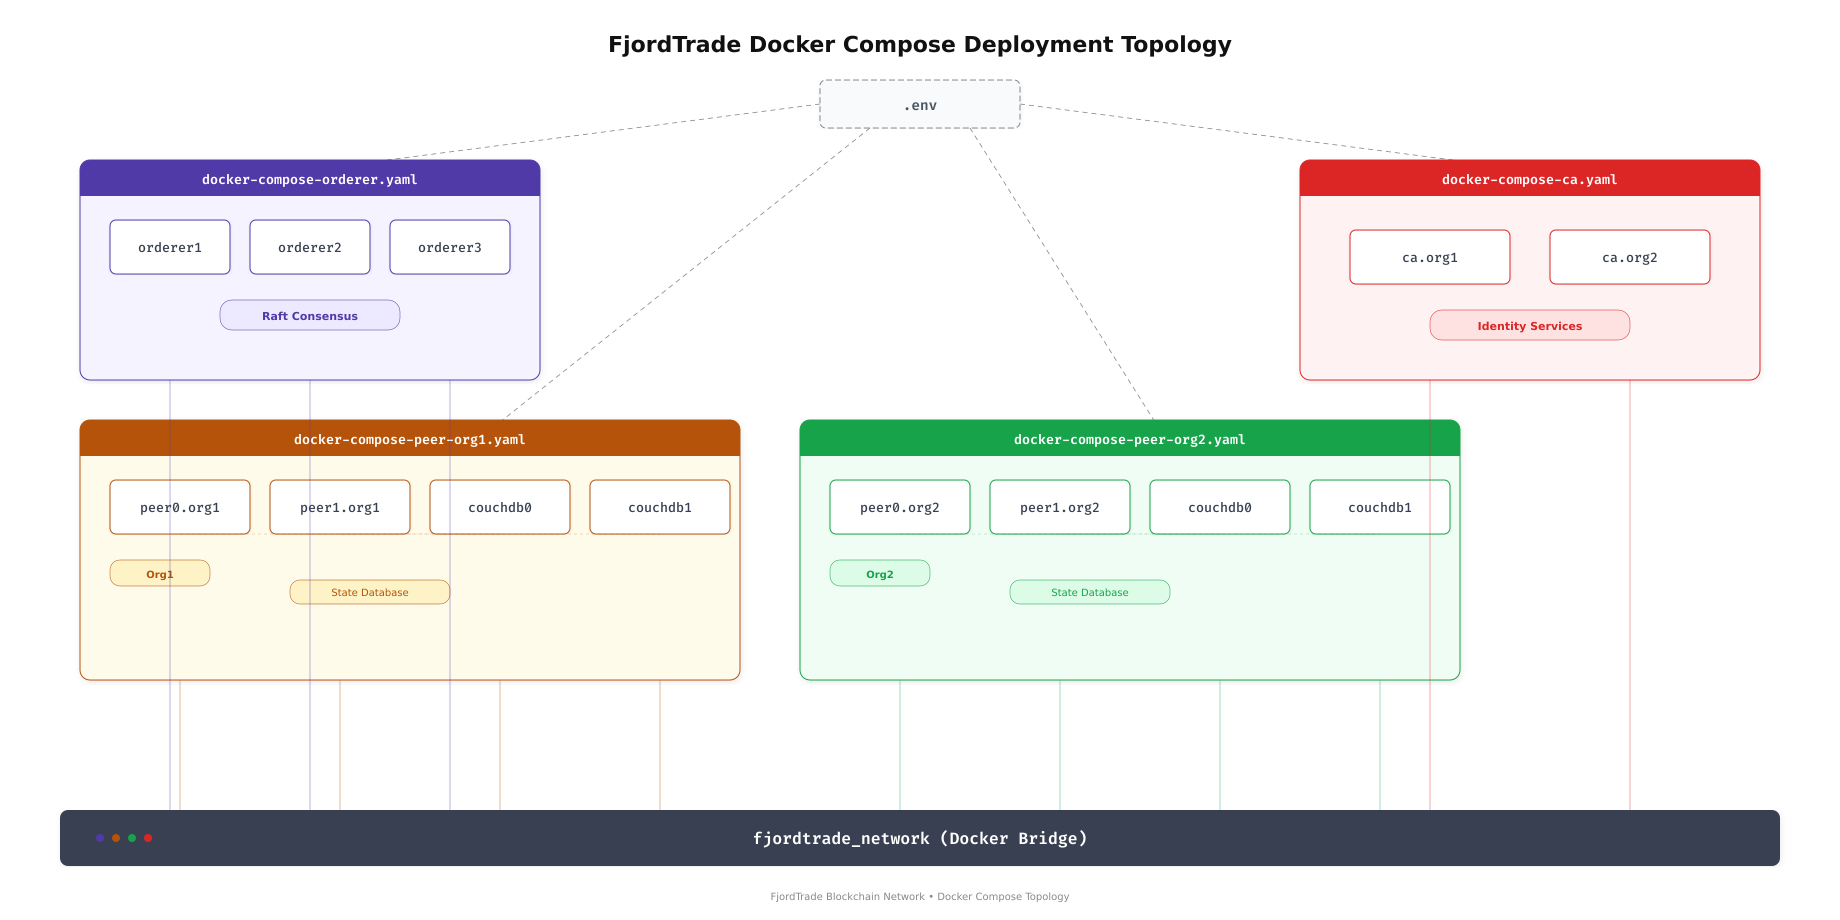This screenshot has height=920, width=1840.
Task: Click the peer1.org2 container node
Action: click(x=1059, y=507)
